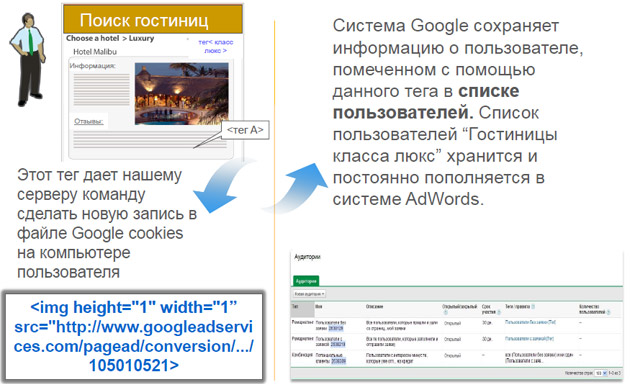Click the Luxury breadcrumb item
The height and width of the screenshot is (384, 630).
click(x=141, y=38)
